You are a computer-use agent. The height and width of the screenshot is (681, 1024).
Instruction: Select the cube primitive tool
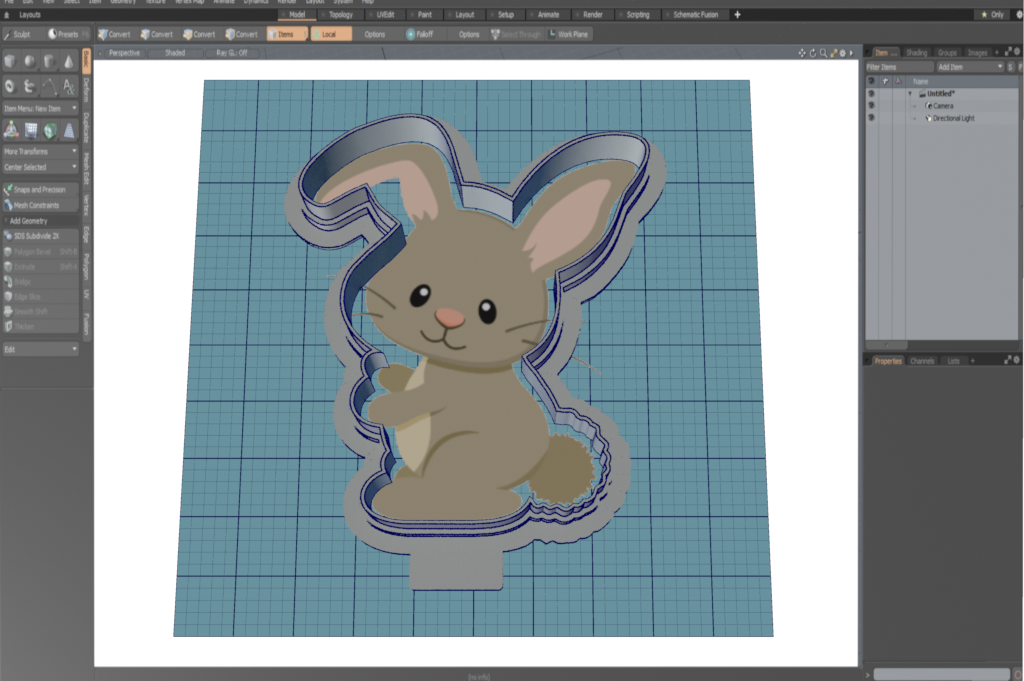click(x=11, y=62)
